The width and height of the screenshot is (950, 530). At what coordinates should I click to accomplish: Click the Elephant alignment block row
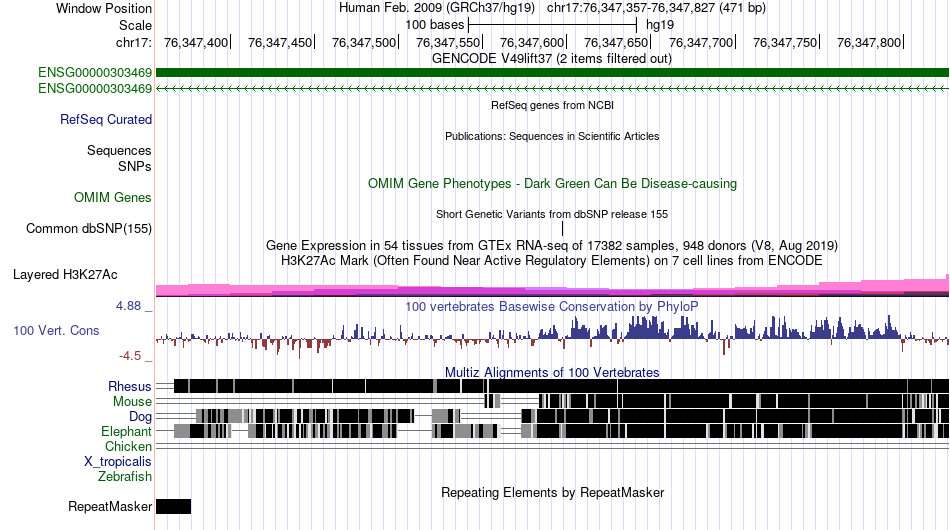pyautogui.click(x=561, y=431)
